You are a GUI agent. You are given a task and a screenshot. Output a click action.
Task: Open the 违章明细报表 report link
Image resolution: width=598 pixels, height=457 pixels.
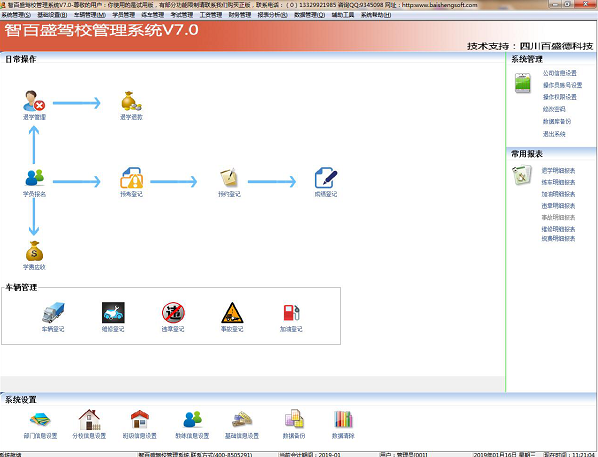558,206
